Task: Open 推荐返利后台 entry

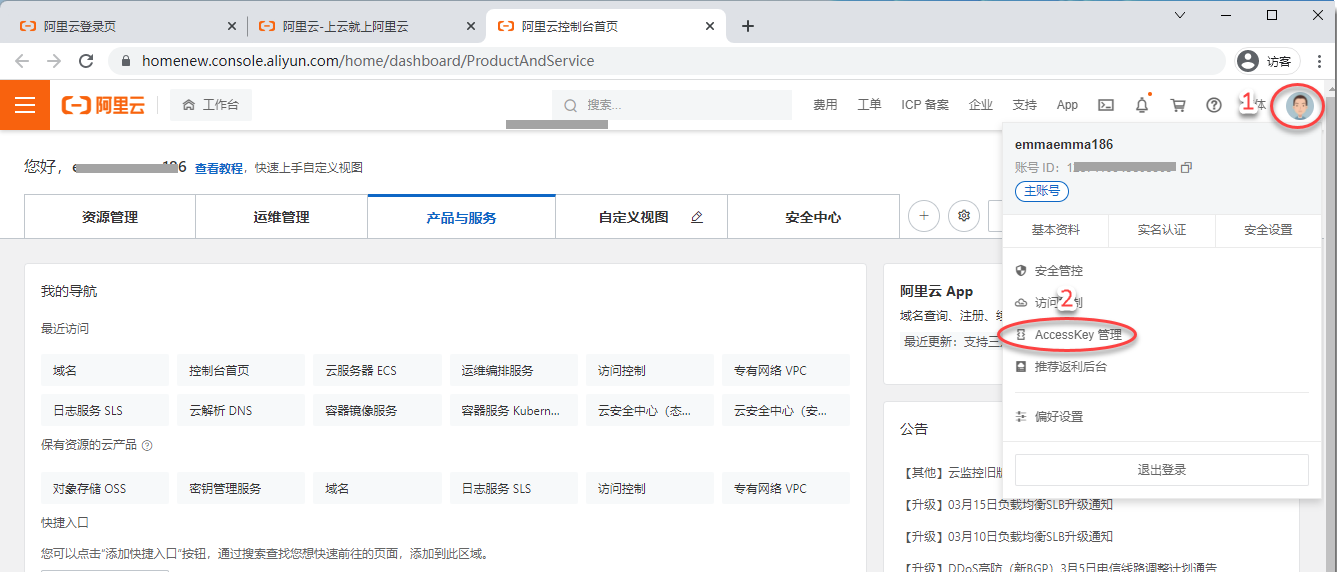Action: (1071, 367)
